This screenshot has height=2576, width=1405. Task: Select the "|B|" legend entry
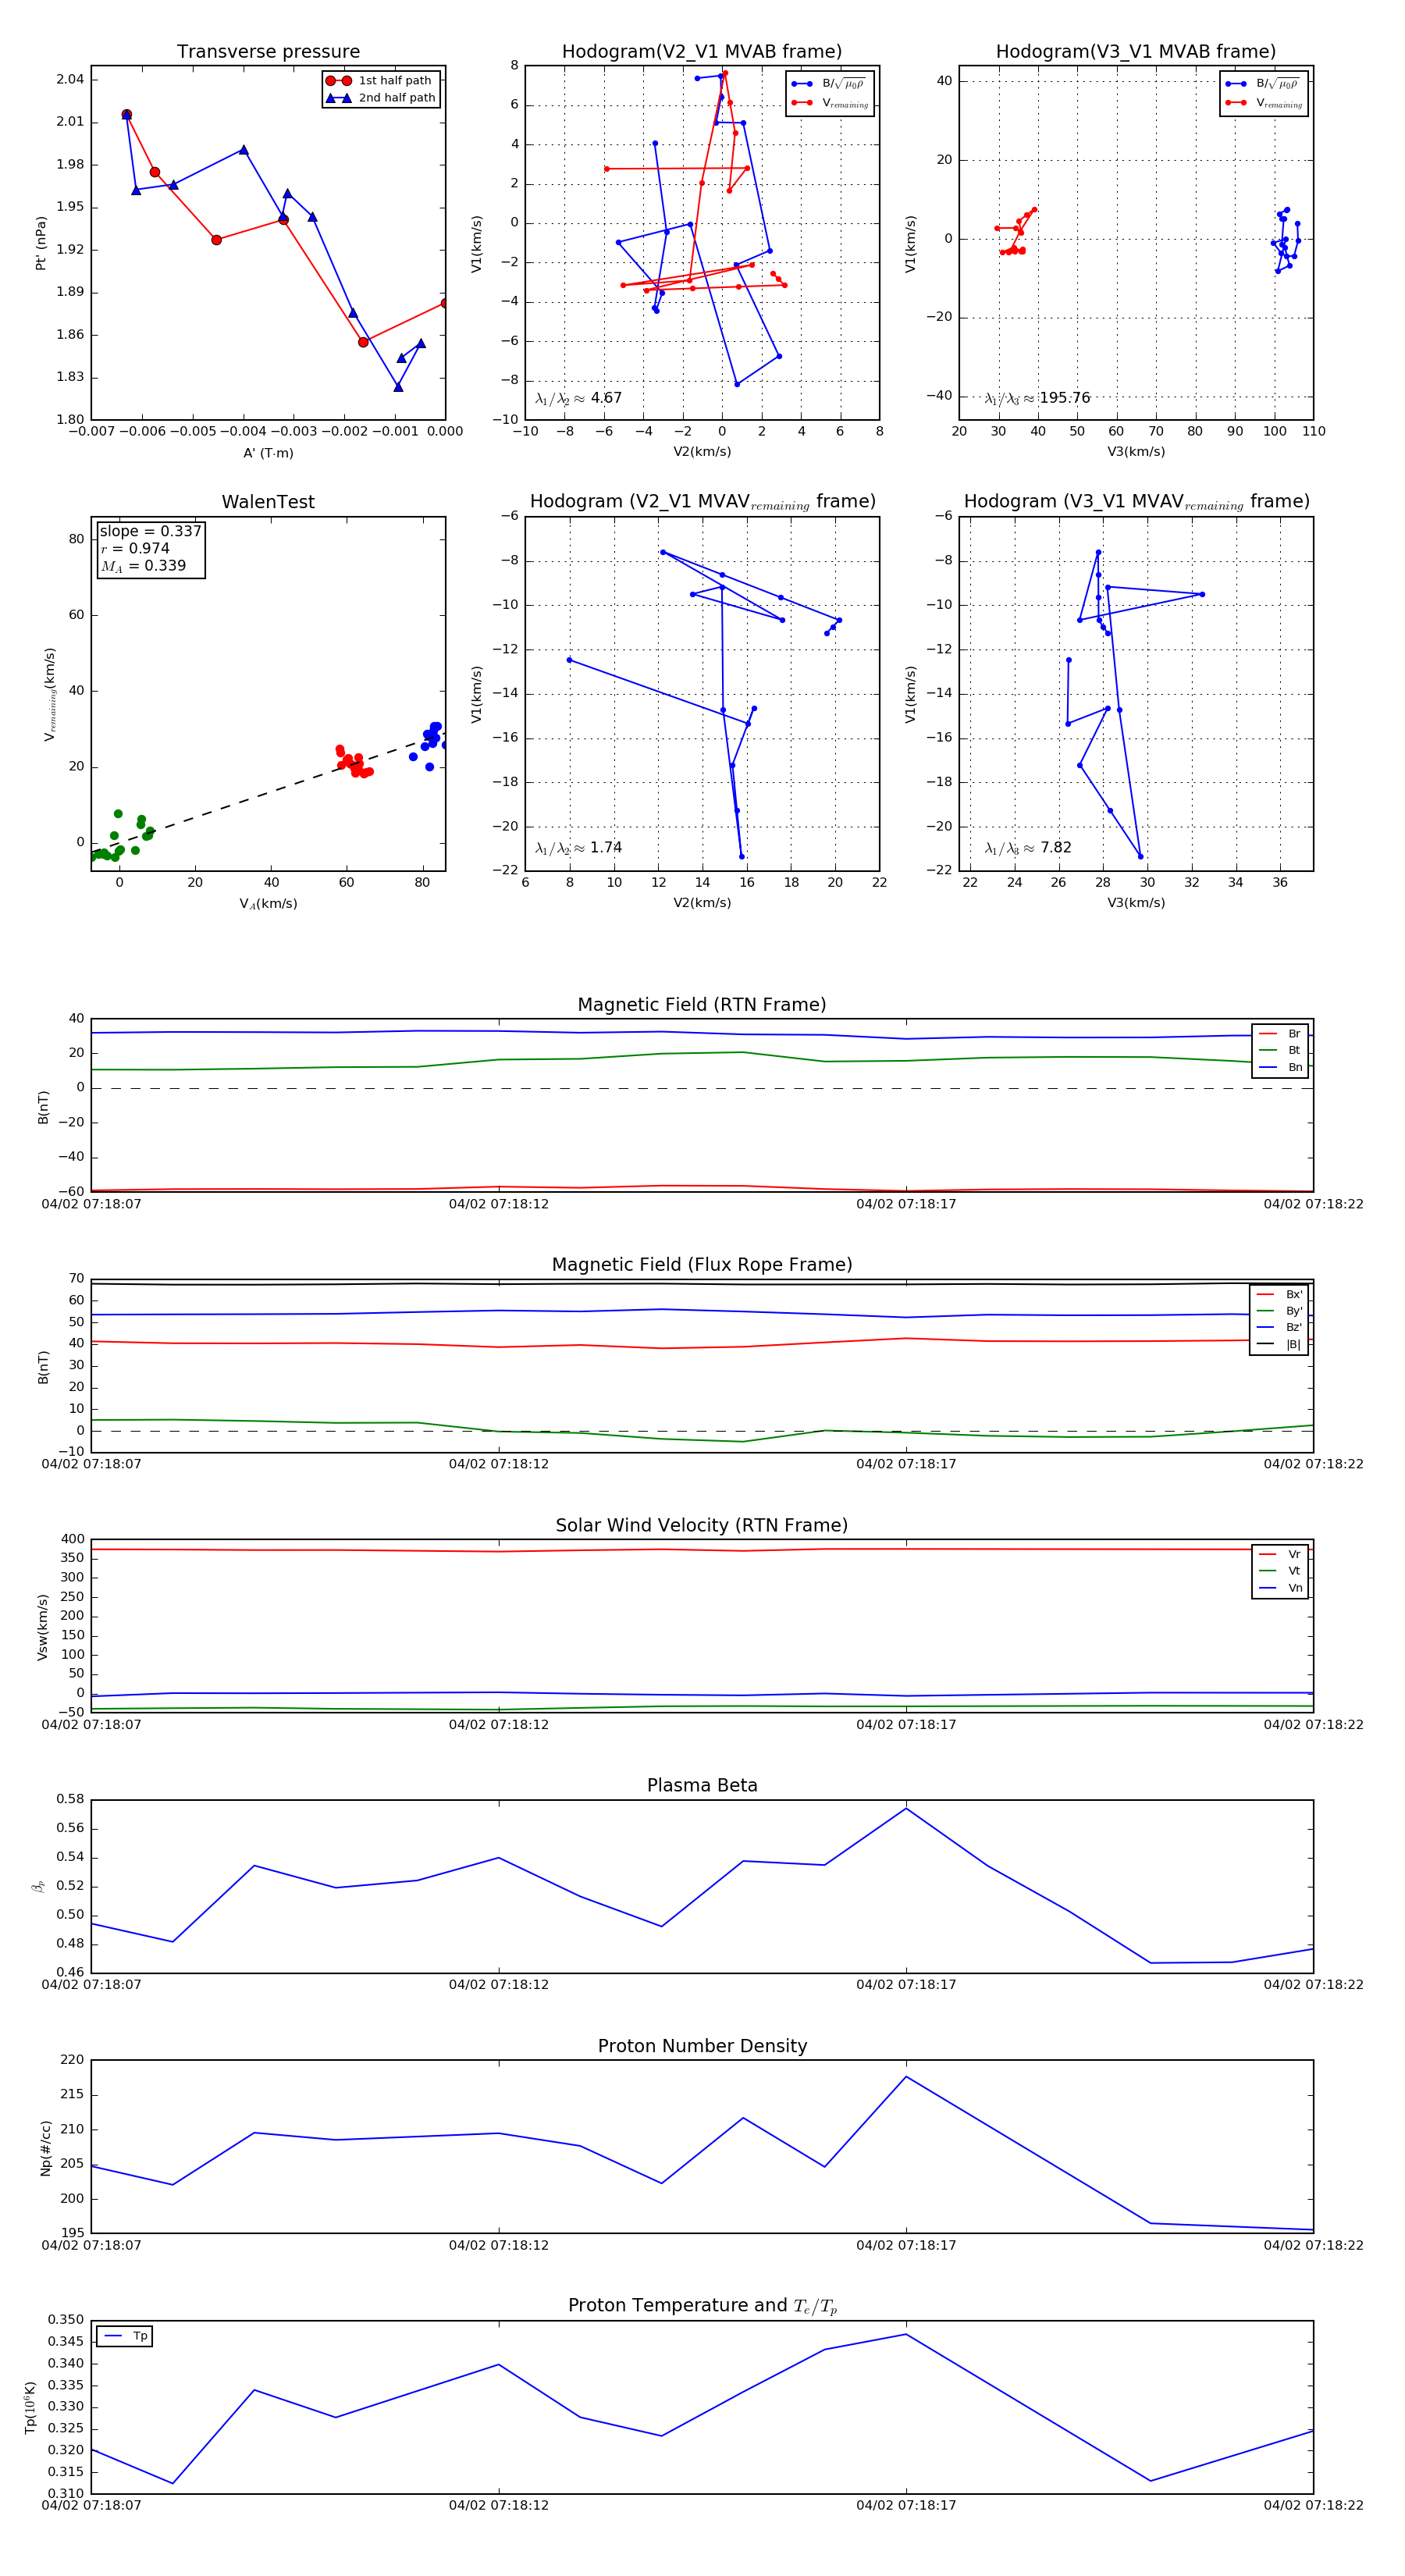[x=1279, y=1345]
